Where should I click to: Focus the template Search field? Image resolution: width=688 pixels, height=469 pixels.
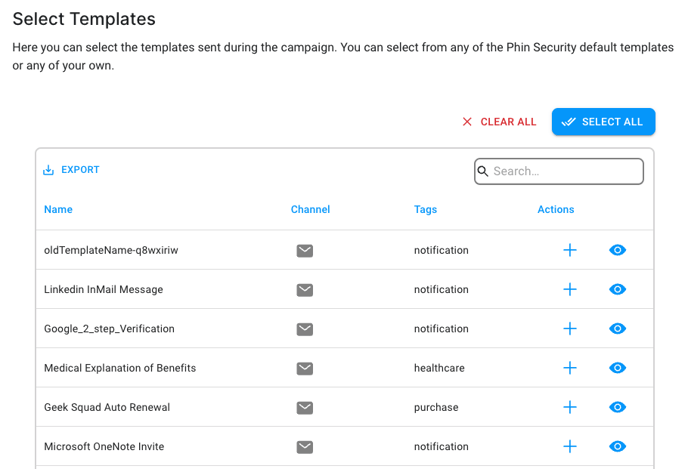pyautogui.click(x=559, y=171)
